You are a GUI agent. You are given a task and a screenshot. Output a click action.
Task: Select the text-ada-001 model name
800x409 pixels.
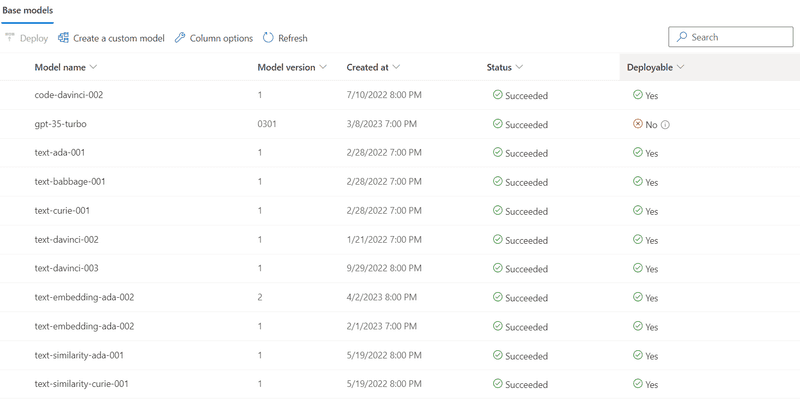click(x=60, y=153)
